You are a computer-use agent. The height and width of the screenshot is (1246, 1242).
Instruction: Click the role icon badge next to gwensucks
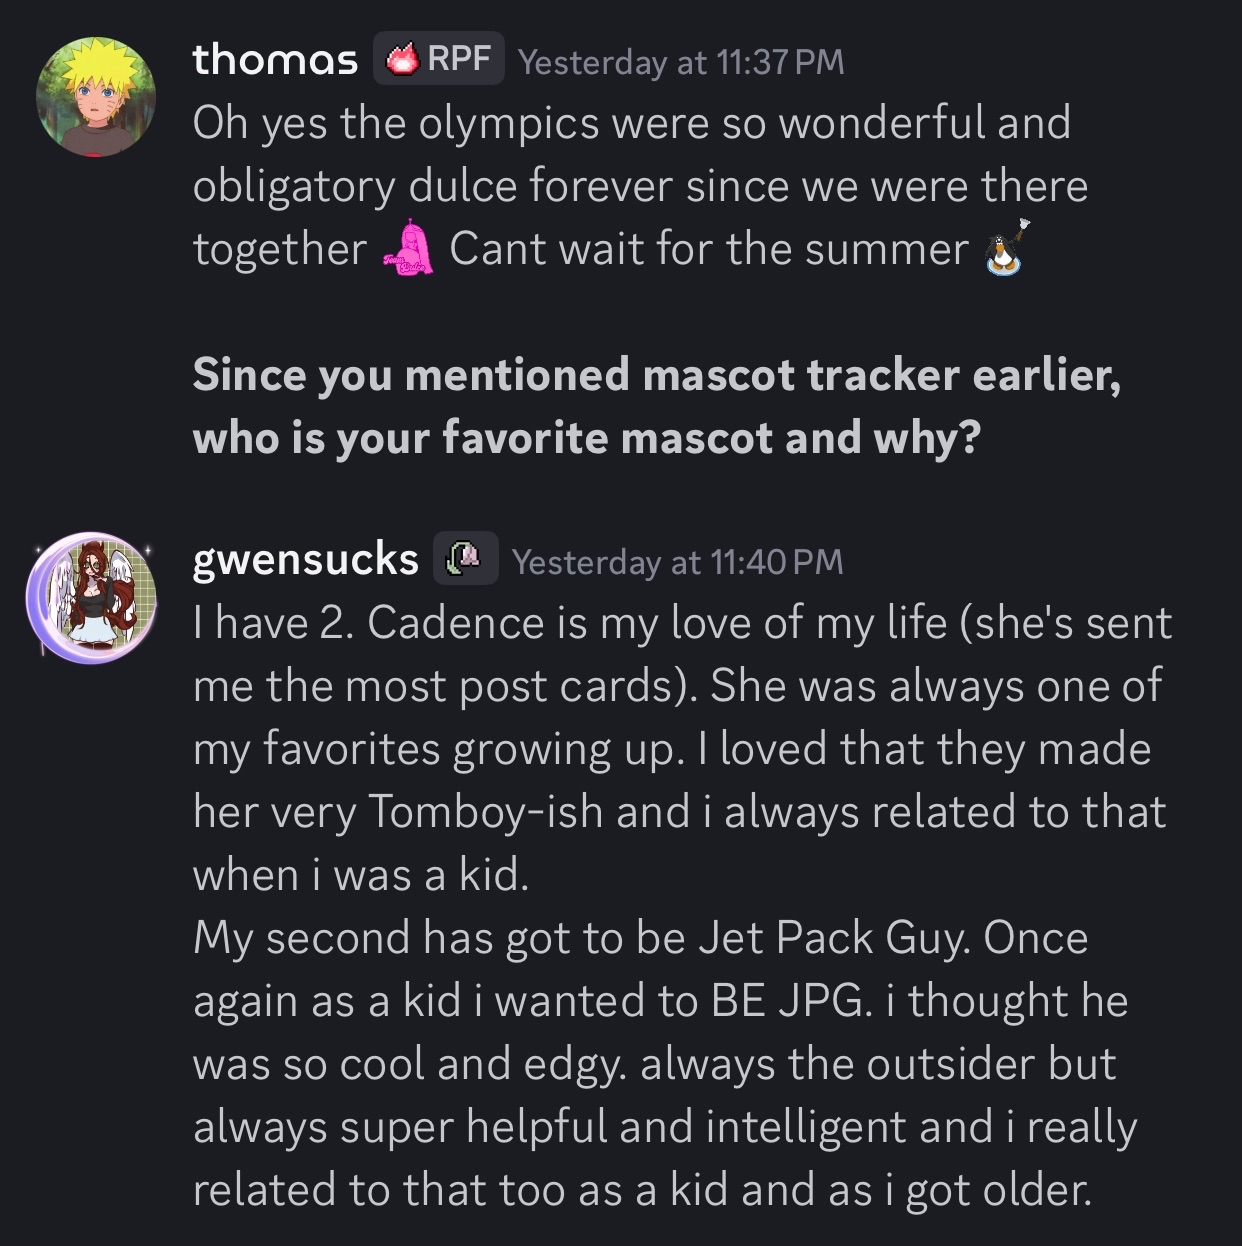pos(465,558)
